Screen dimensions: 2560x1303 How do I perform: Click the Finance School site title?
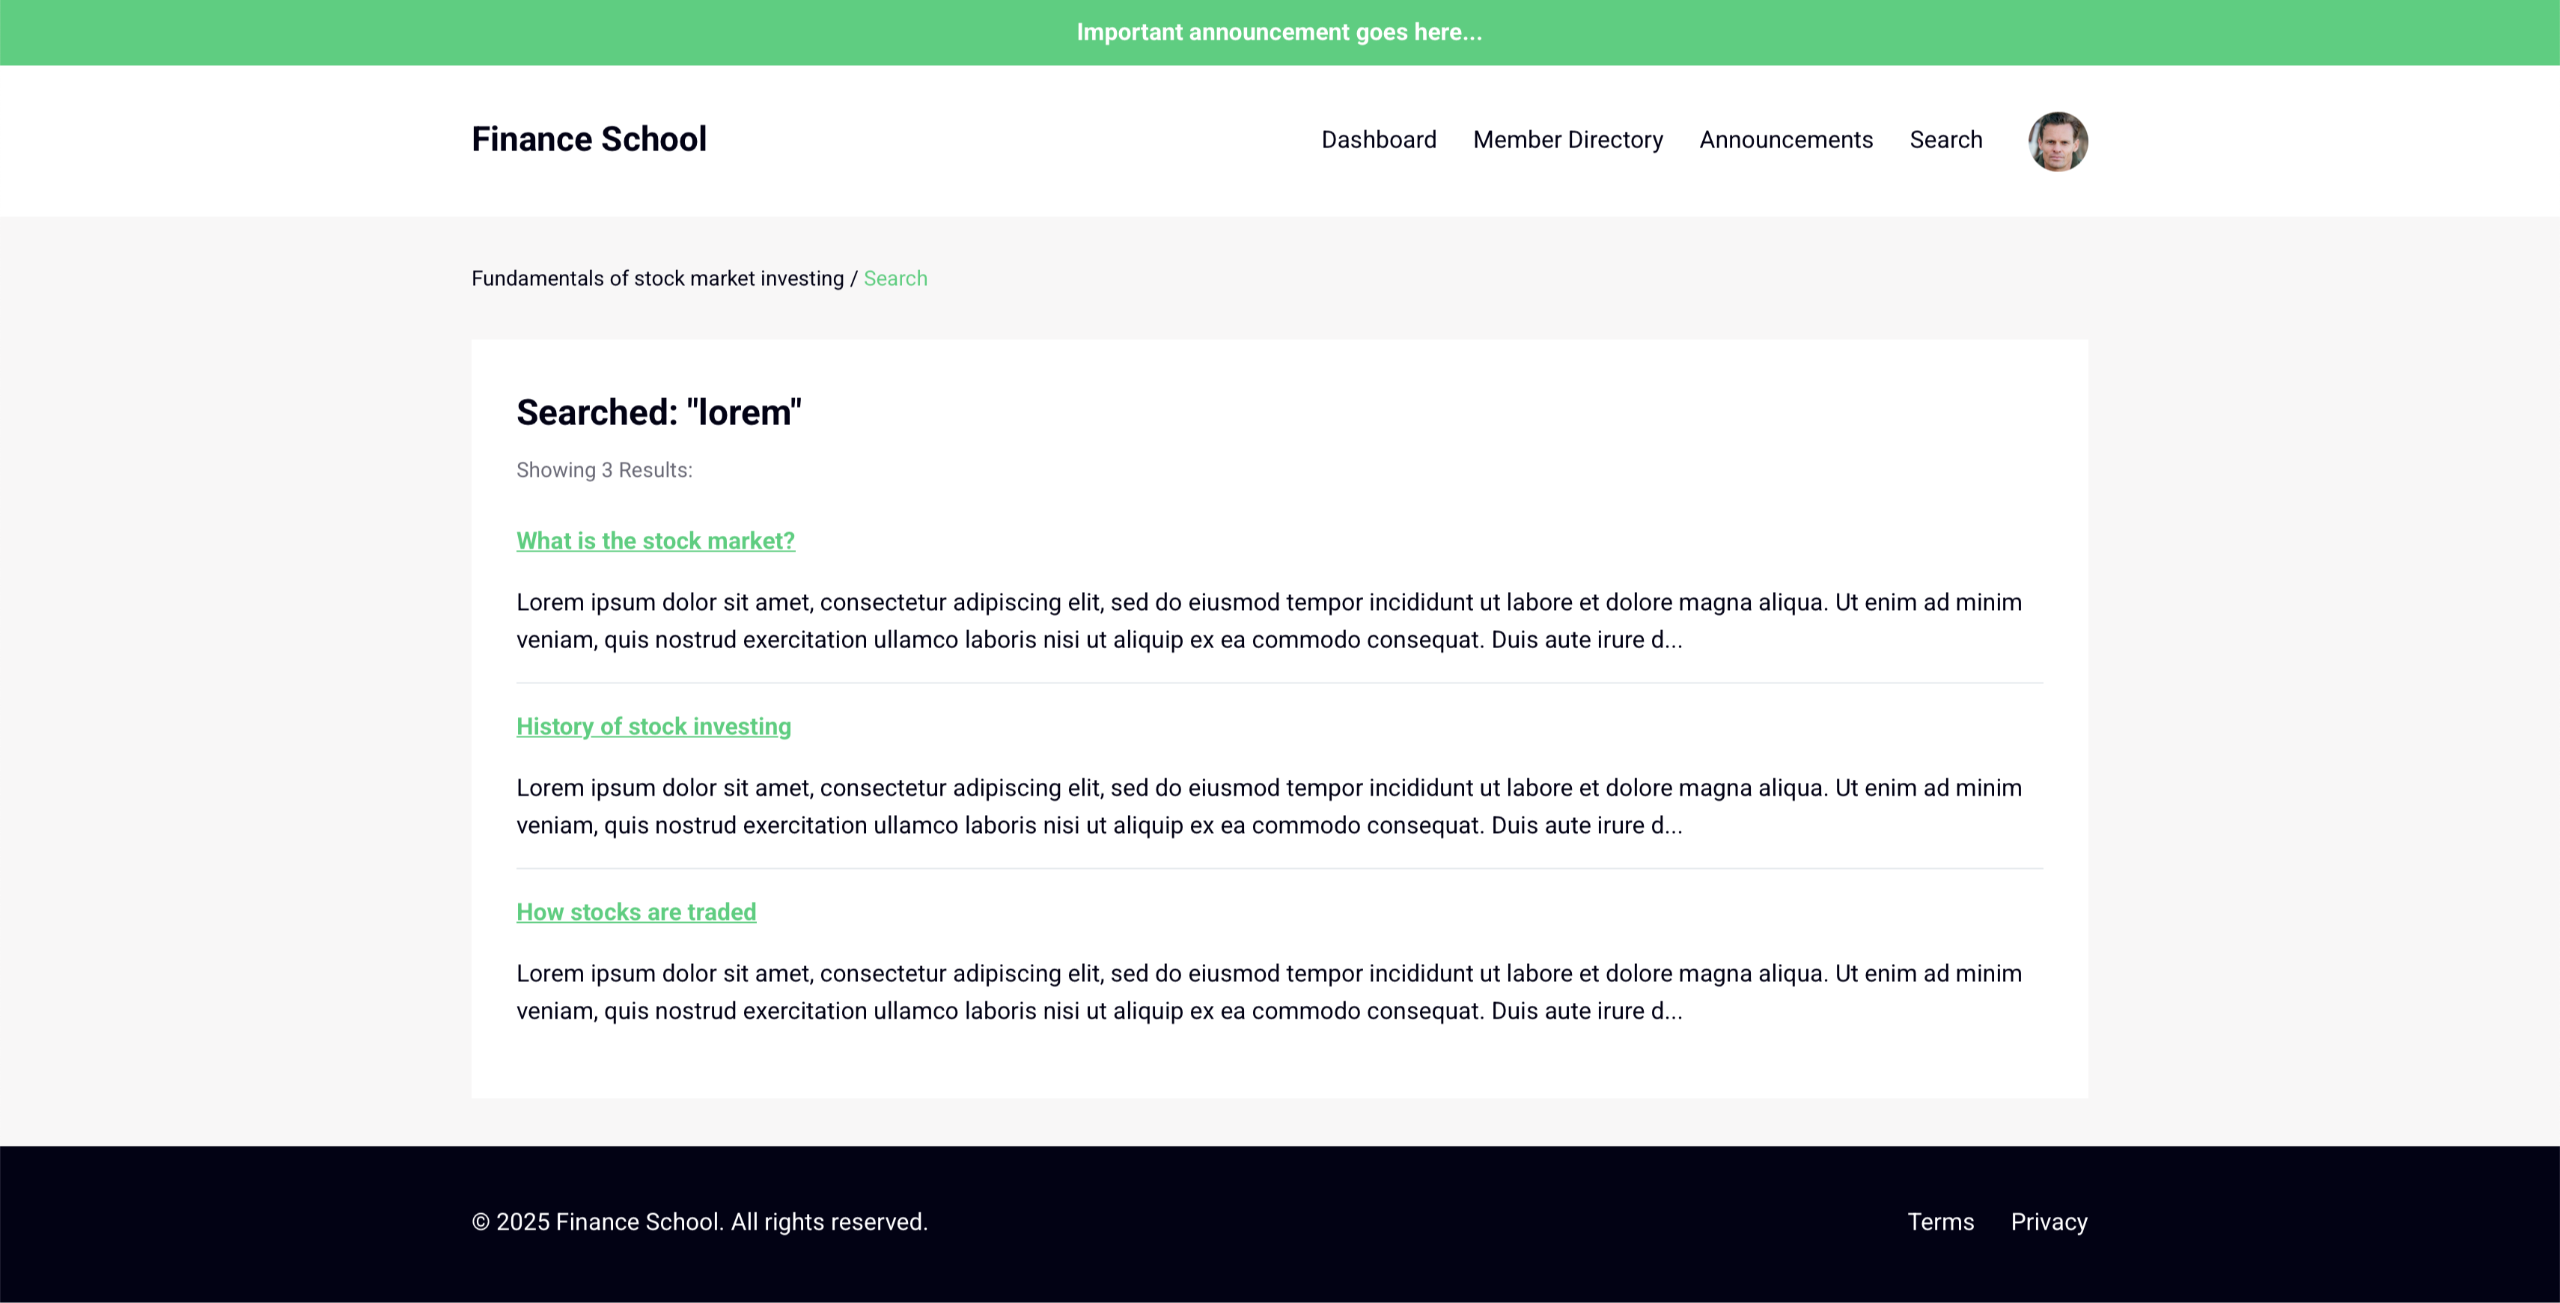[x=589, y=139]
